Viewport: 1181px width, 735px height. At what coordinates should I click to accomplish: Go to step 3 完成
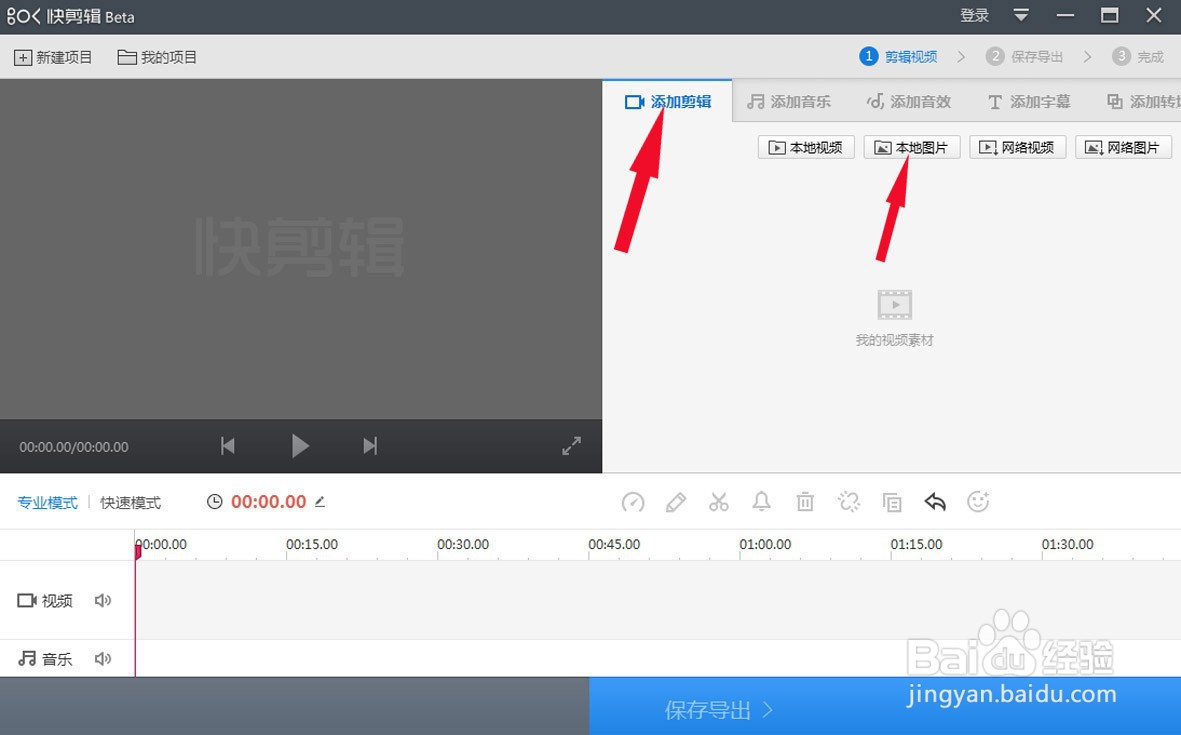point(1138,56)
